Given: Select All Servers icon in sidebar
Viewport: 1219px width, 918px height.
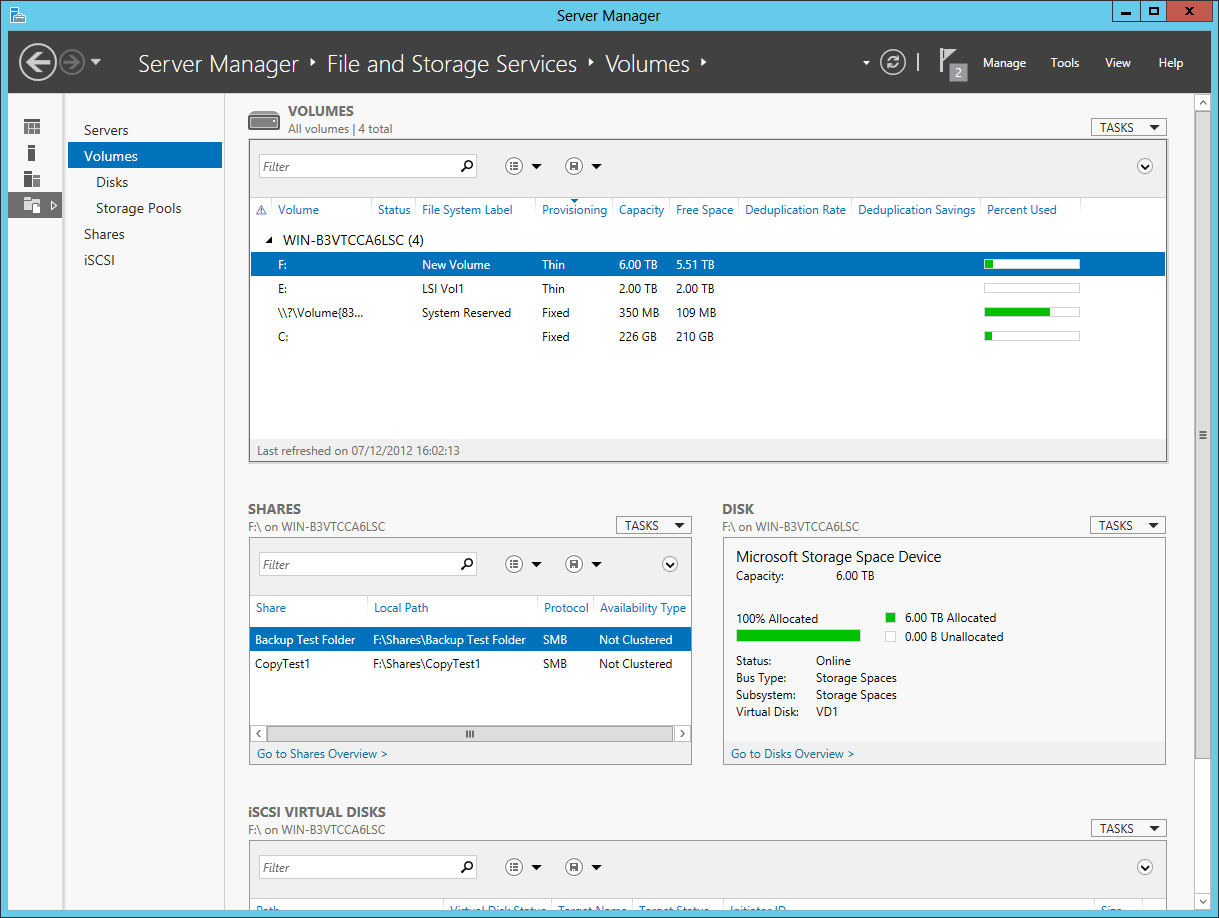Looking at the screenshot, I should [x=32, y=179].
